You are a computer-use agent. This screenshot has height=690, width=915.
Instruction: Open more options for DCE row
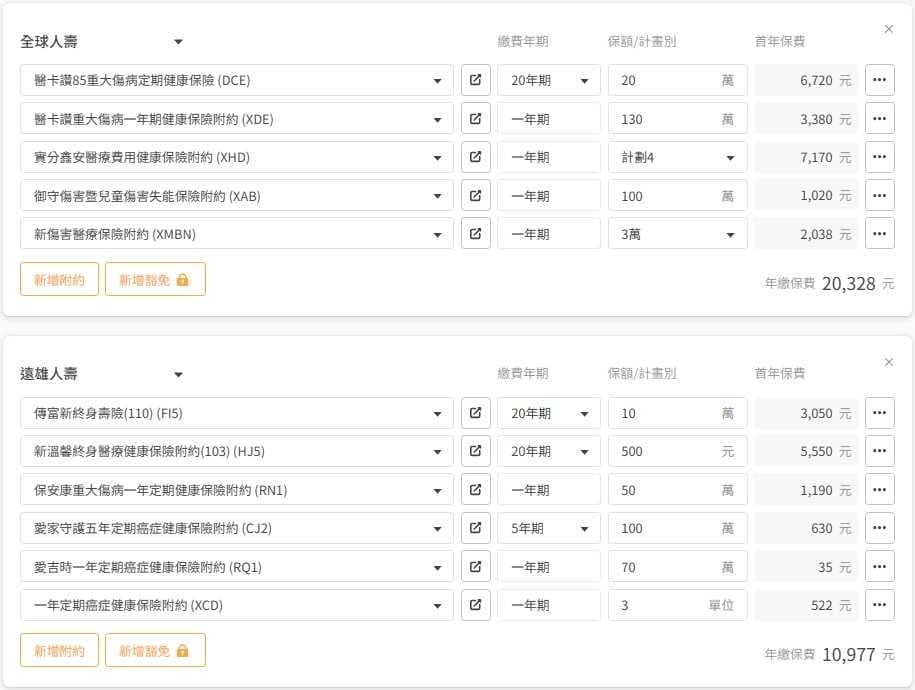pyautogui.click(x=879, y=80)
